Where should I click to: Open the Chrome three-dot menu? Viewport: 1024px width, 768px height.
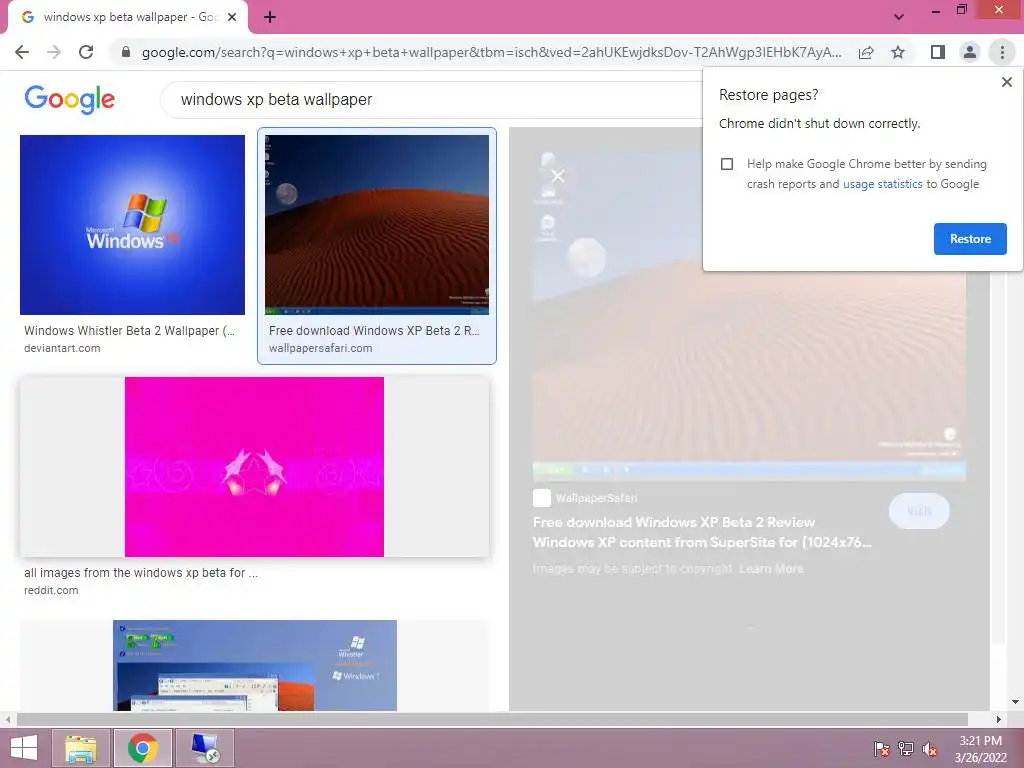[x=1002, y=52]
